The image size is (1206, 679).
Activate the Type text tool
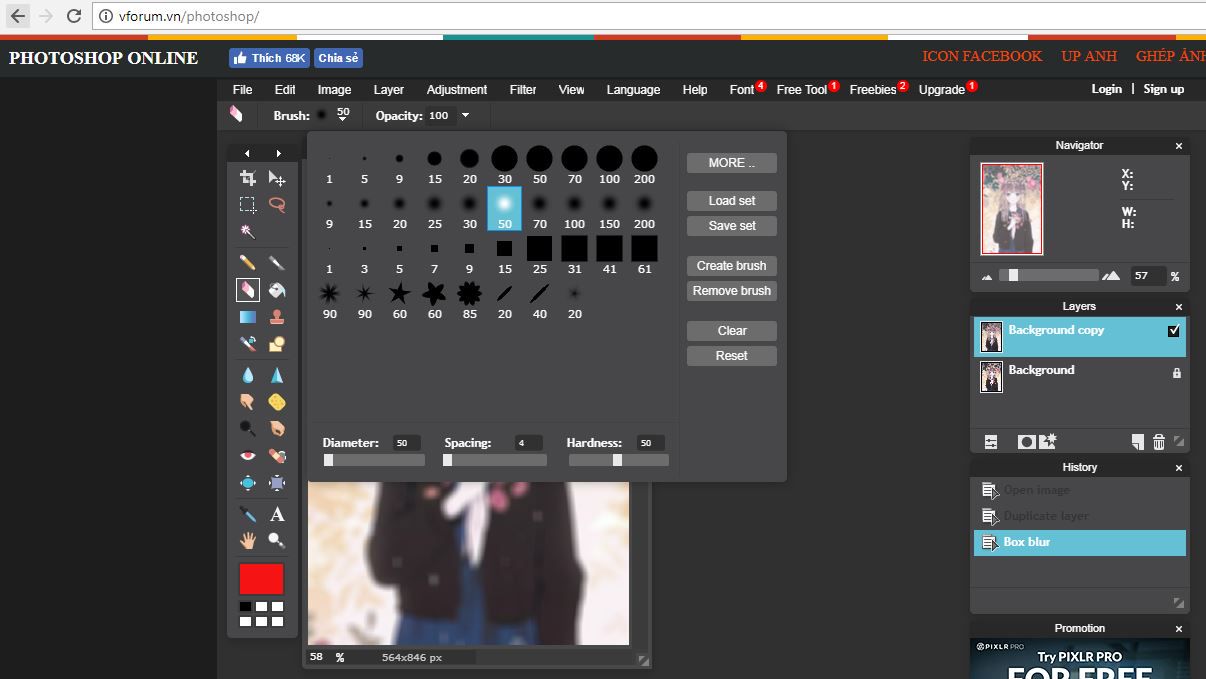click(x=277, y=514)
